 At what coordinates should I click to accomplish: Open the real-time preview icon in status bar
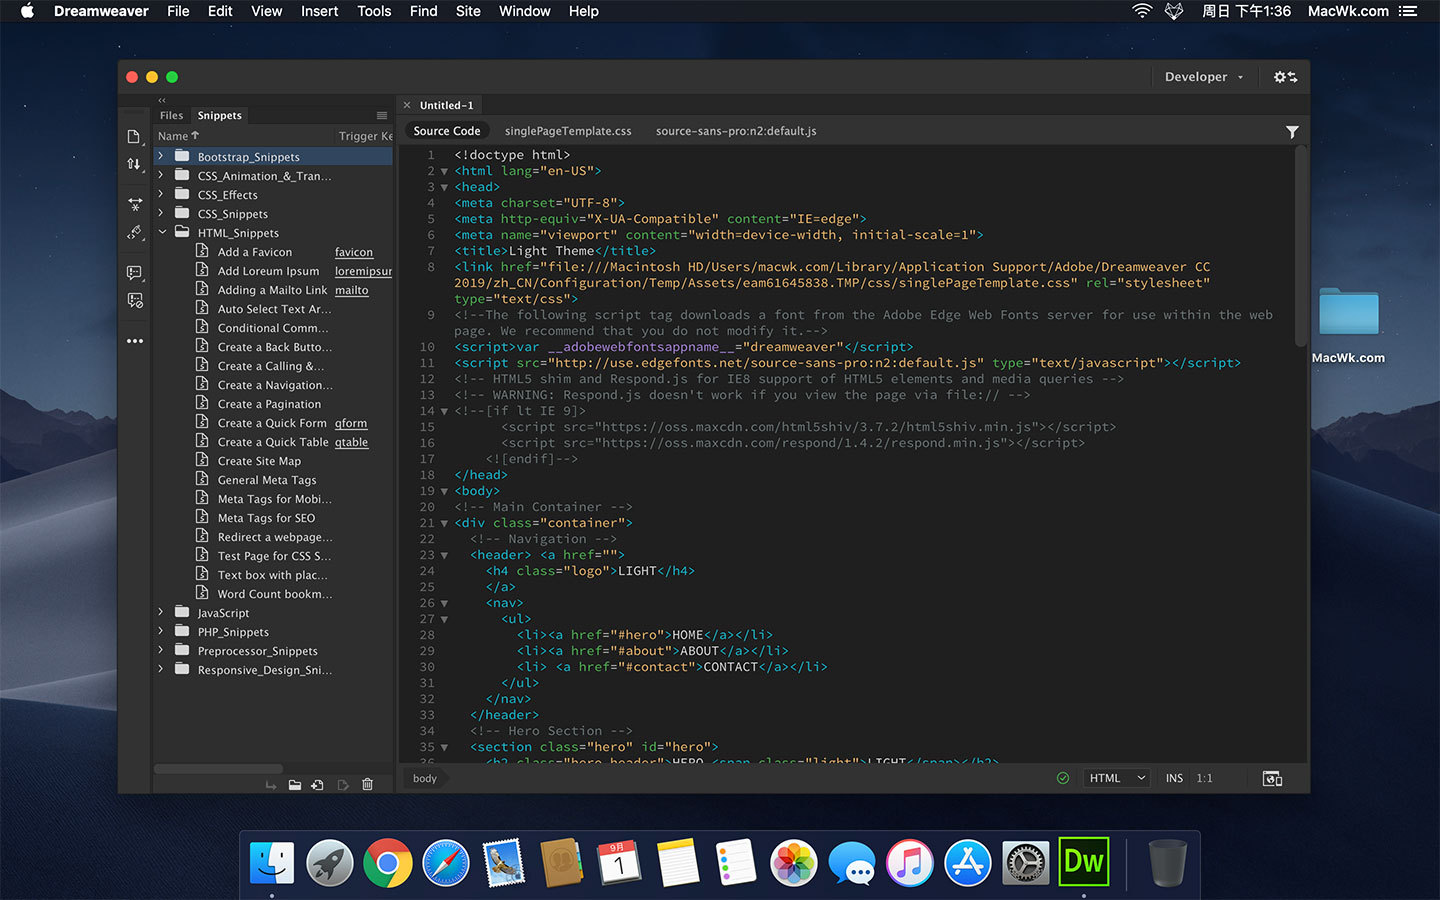pos(1272,778)
